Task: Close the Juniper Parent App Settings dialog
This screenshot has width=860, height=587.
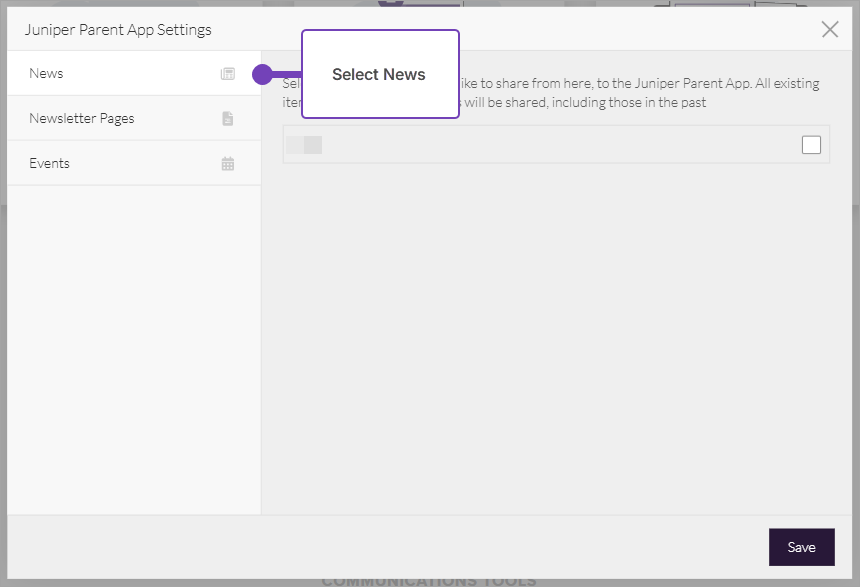Action: (x=829, y=29)
